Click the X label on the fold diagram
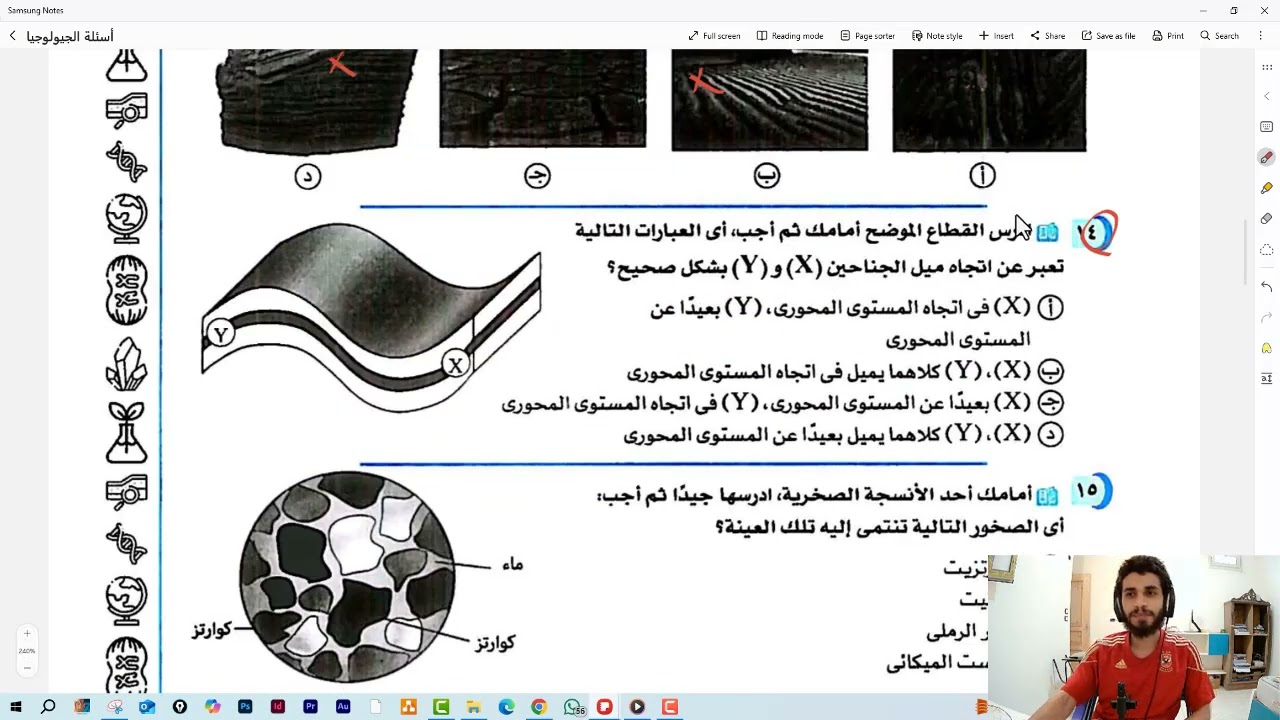Viewport: 1280px width, 720px height. (455, 366)
